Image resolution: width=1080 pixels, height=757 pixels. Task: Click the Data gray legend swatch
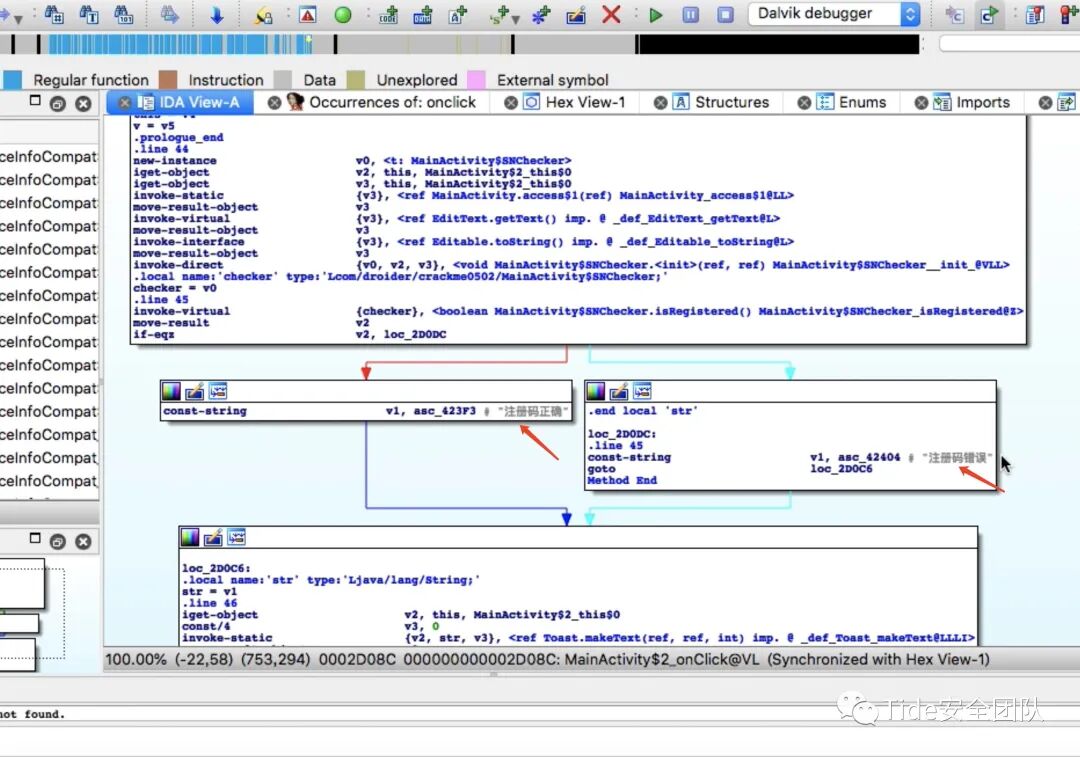click(x=282, y=80)
